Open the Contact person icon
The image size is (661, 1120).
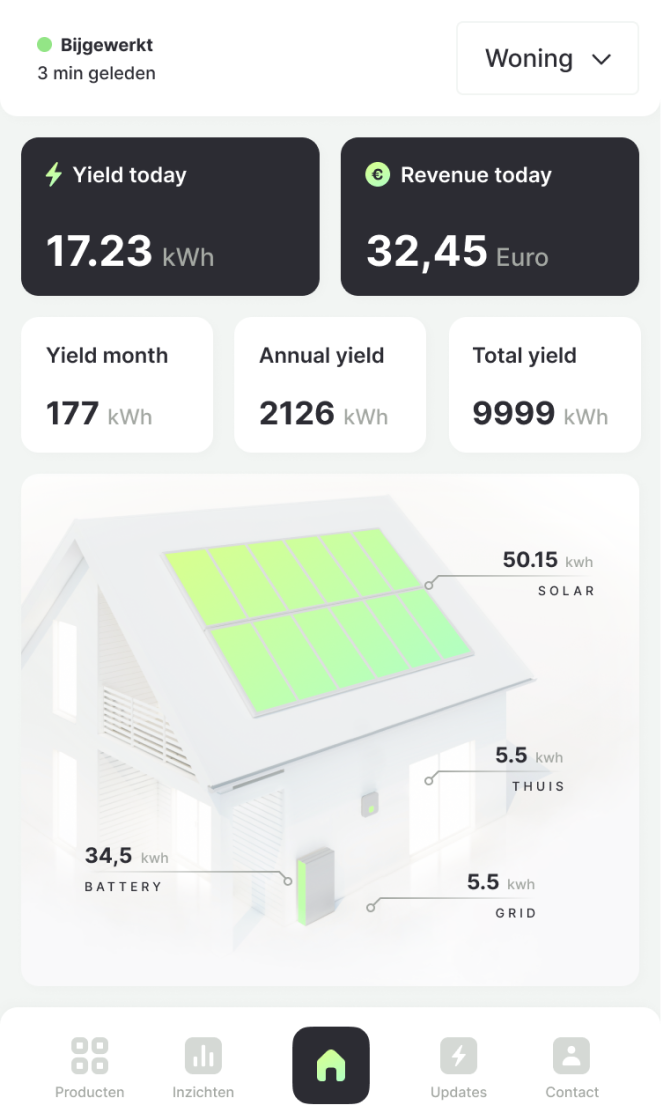(572, 1056)
